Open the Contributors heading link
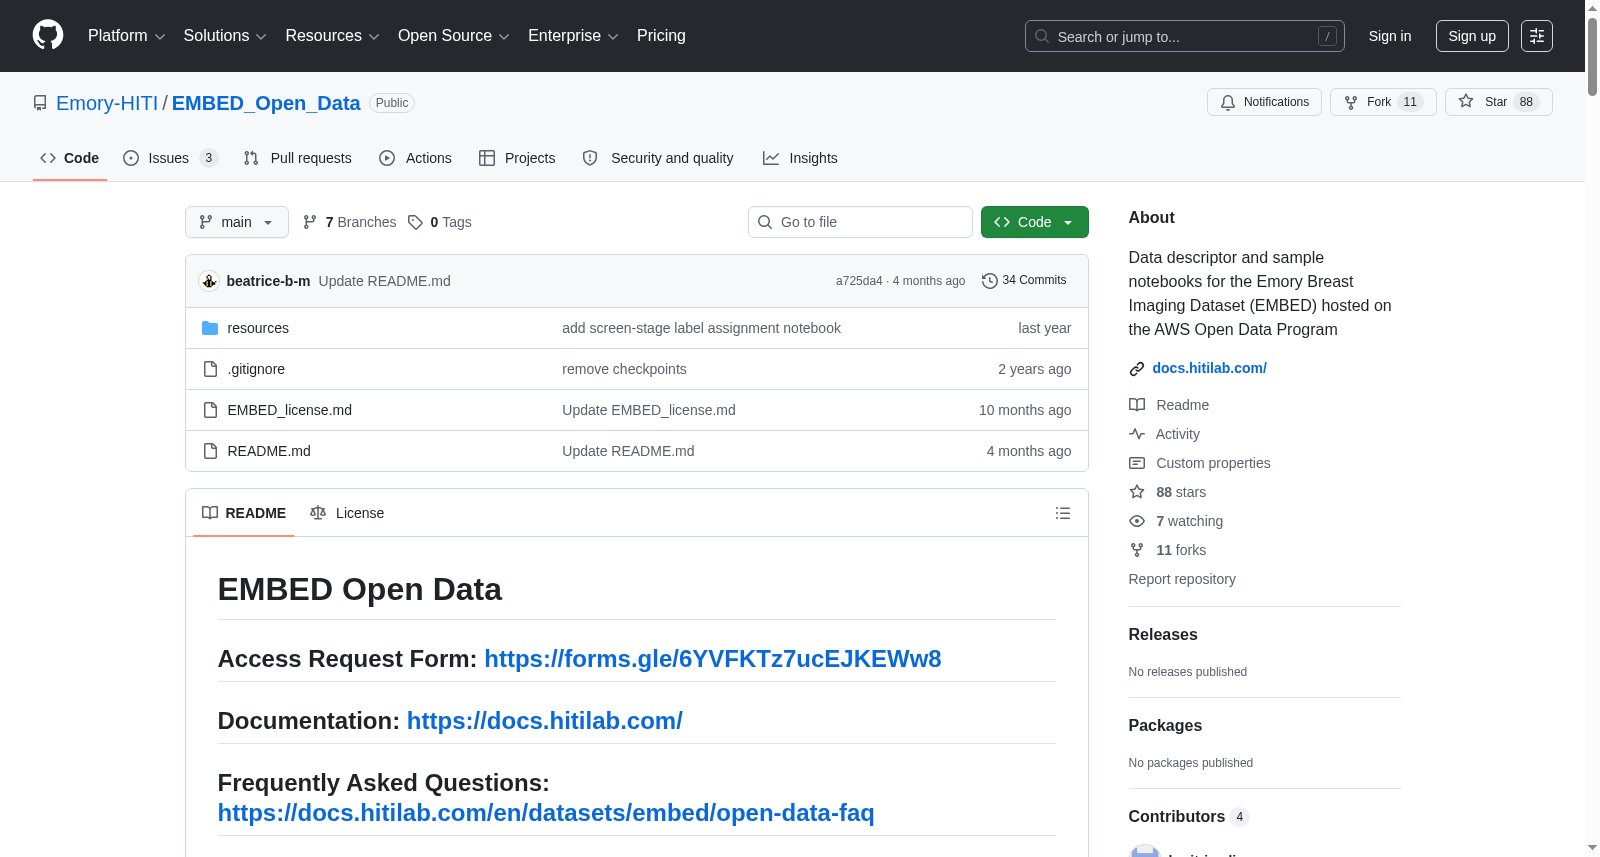Screen dimensions: 1600x857 pyautogui.click(x=1188, y=817)
